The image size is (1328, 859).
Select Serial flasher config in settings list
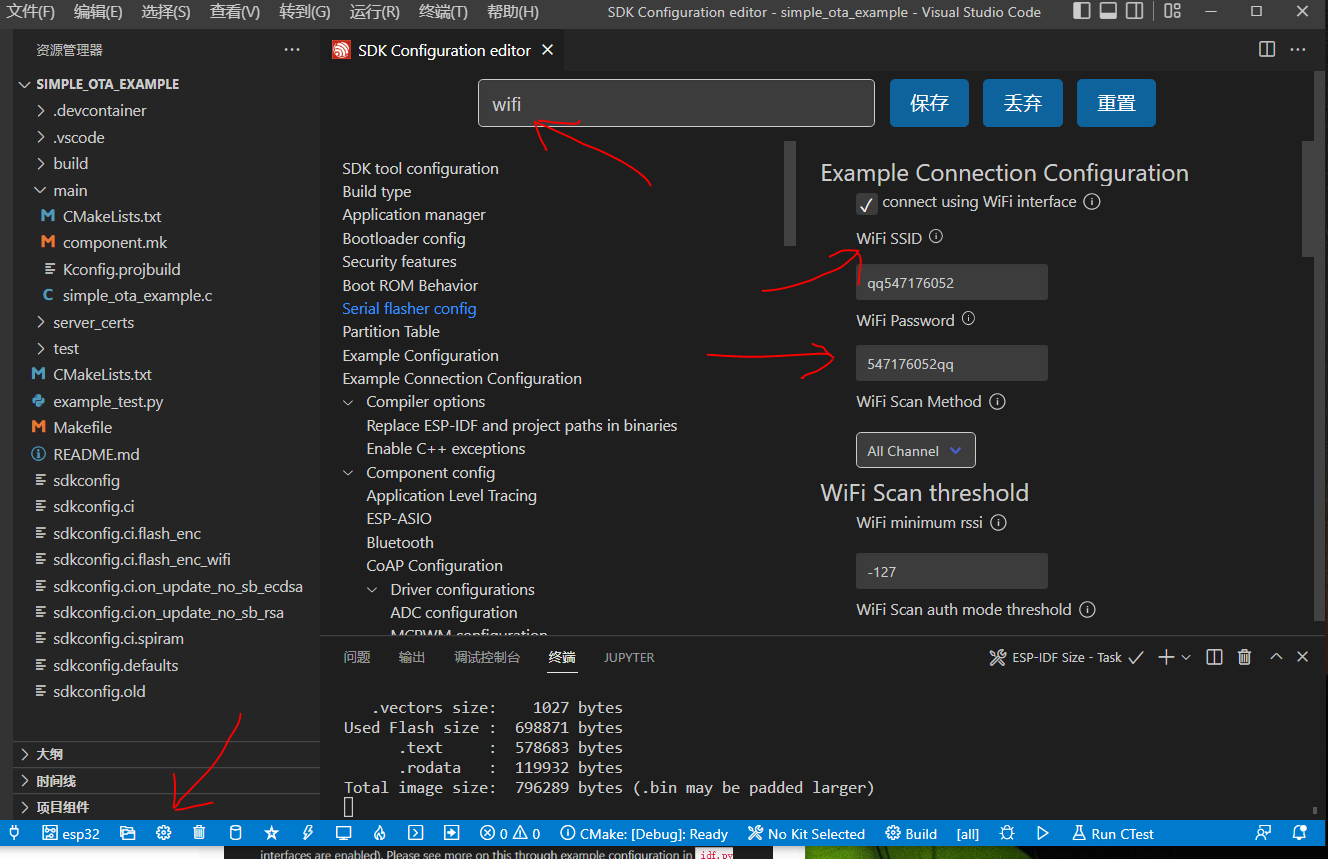coord(409,308)
